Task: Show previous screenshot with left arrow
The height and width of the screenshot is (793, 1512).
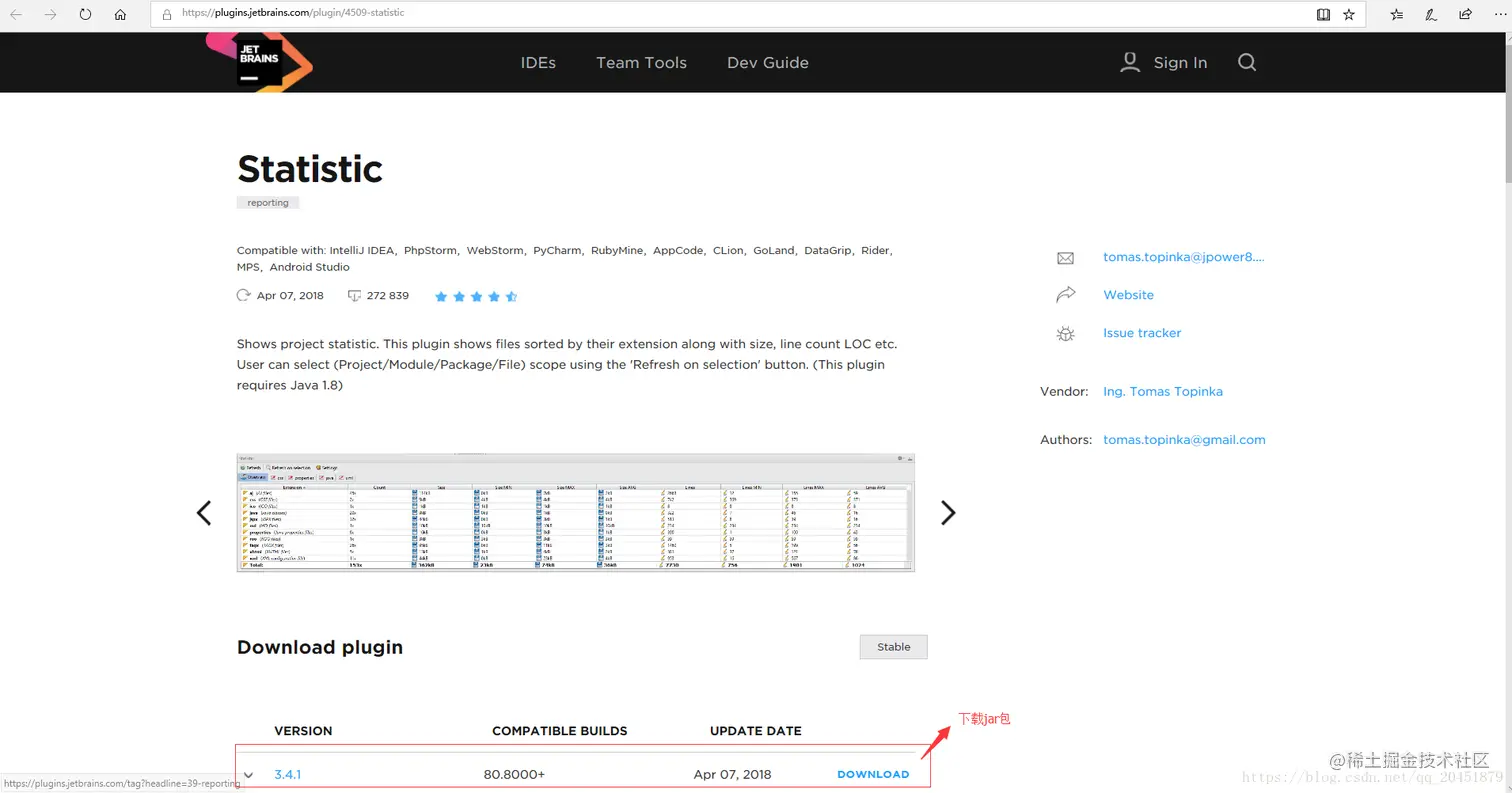Action: pos(204,513)
